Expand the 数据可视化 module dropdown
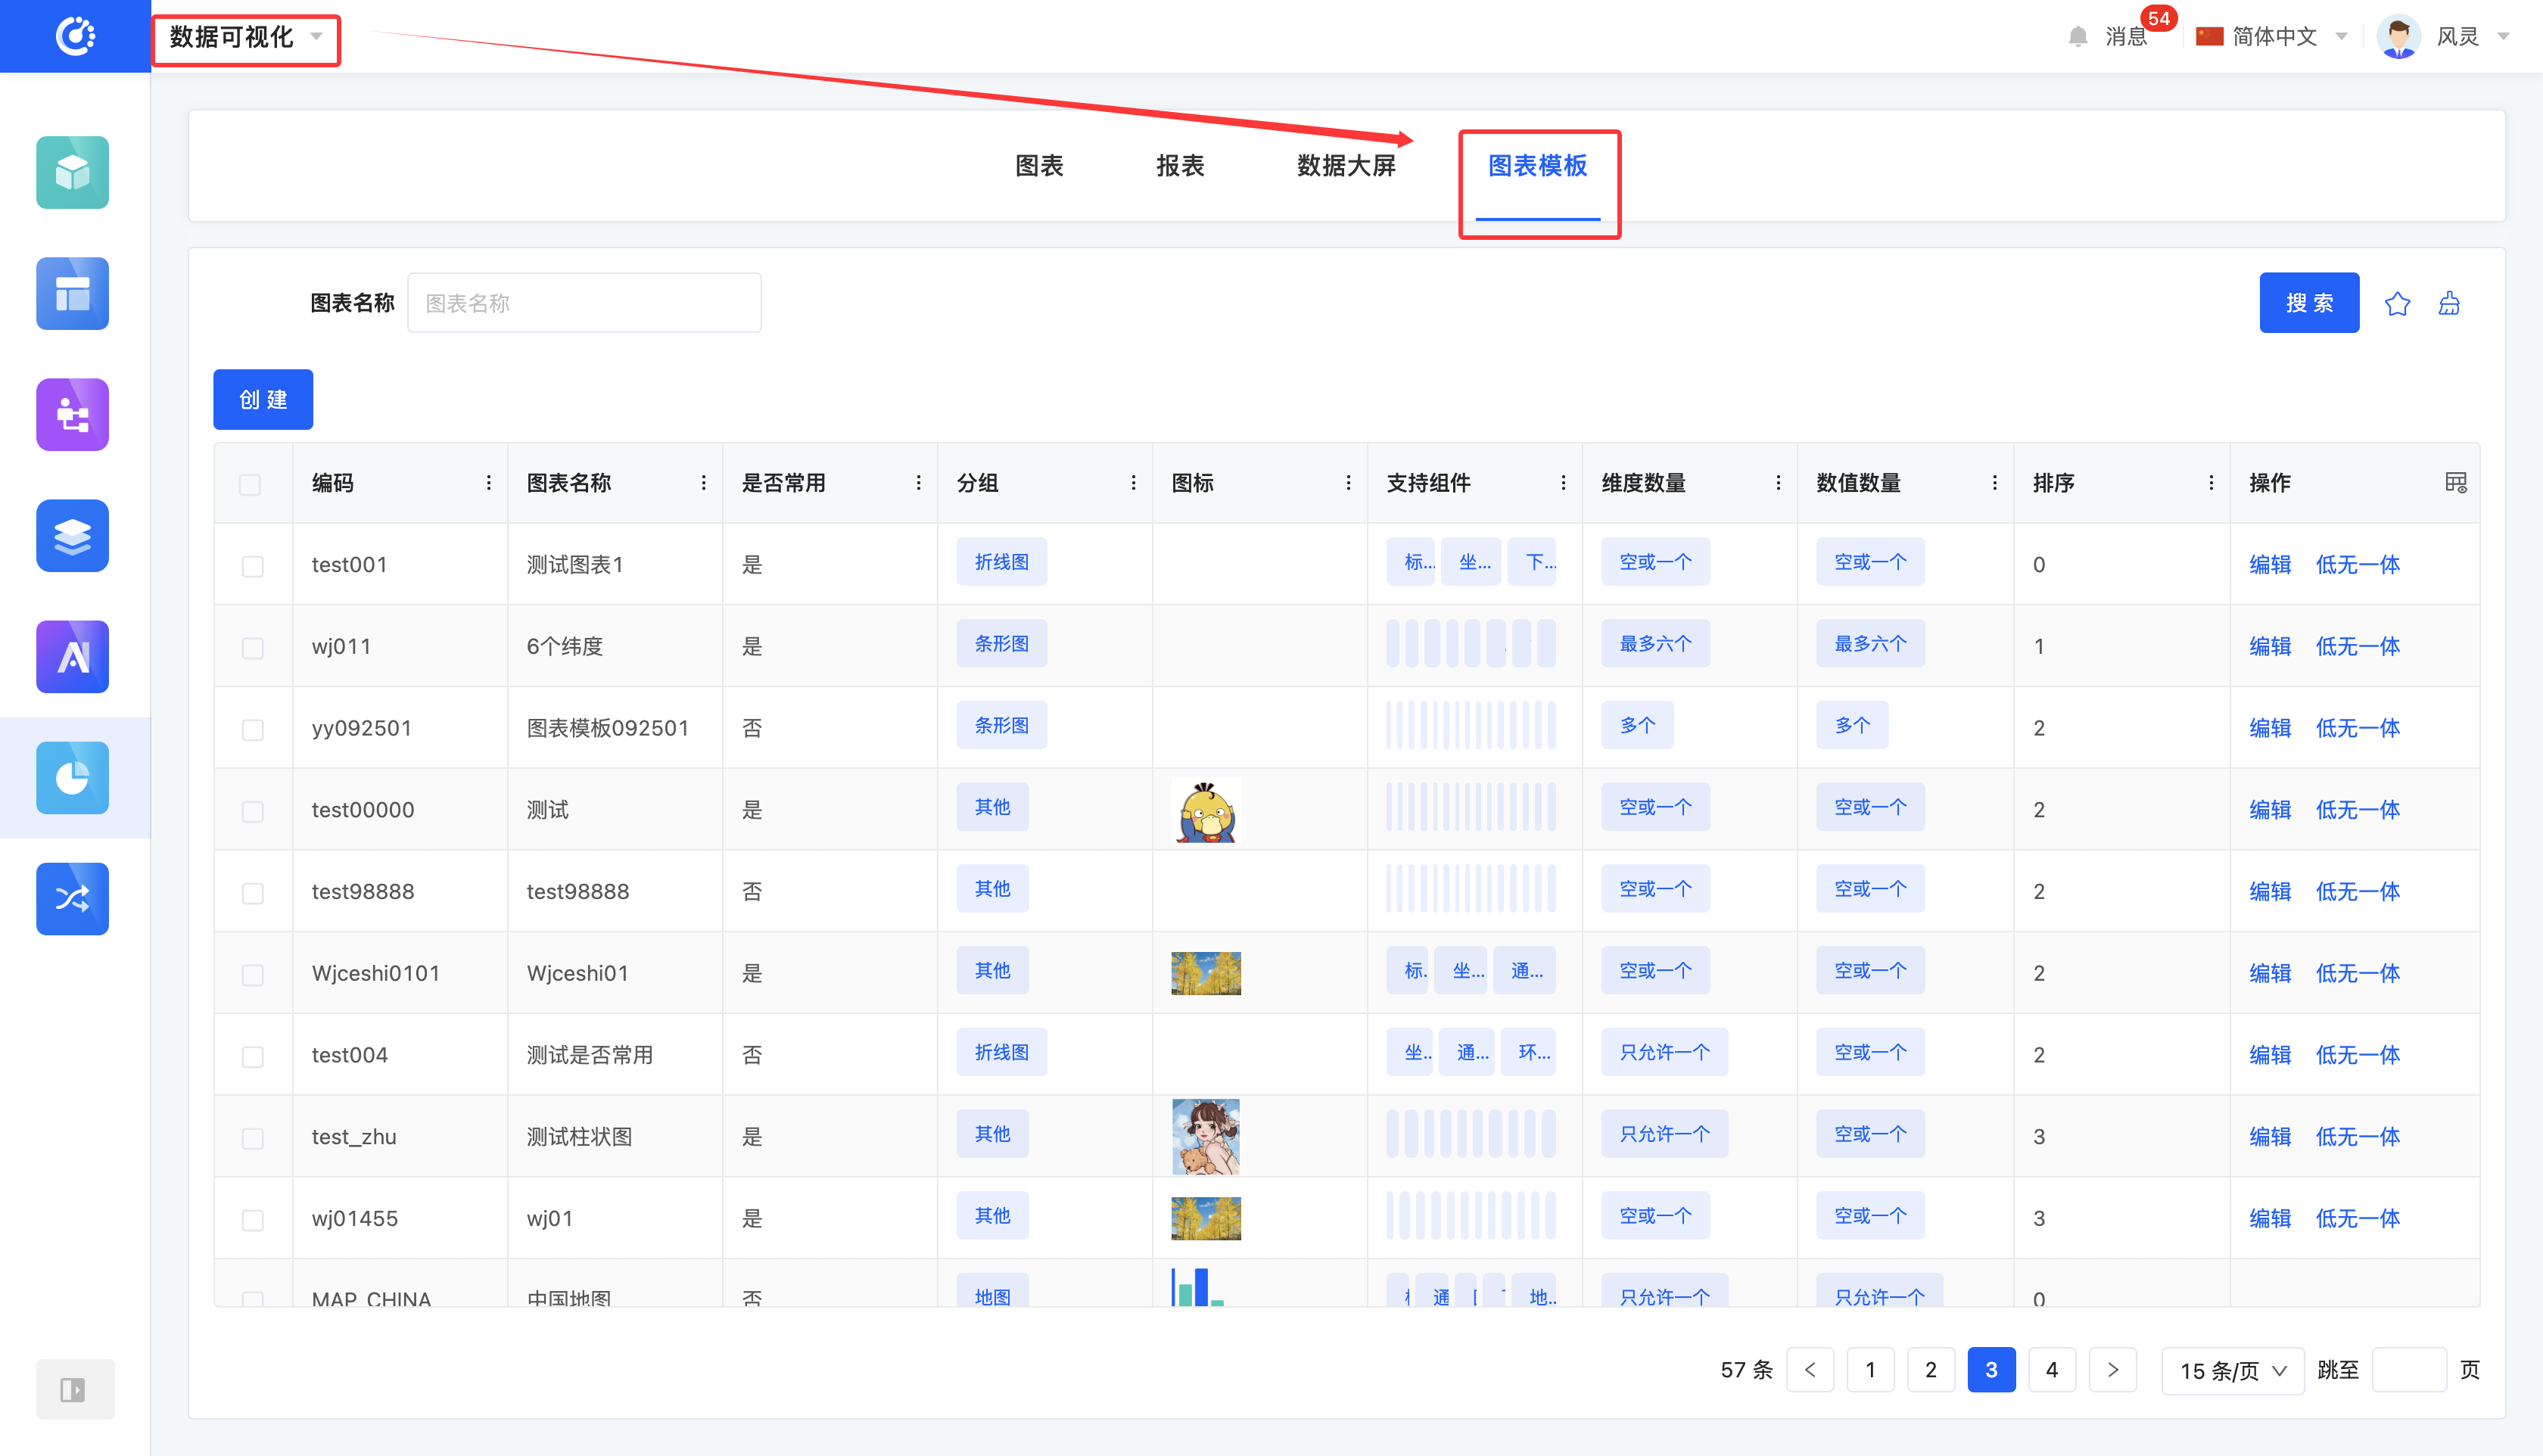The width and height of the screenshot is (2543, 1456). 245,38
